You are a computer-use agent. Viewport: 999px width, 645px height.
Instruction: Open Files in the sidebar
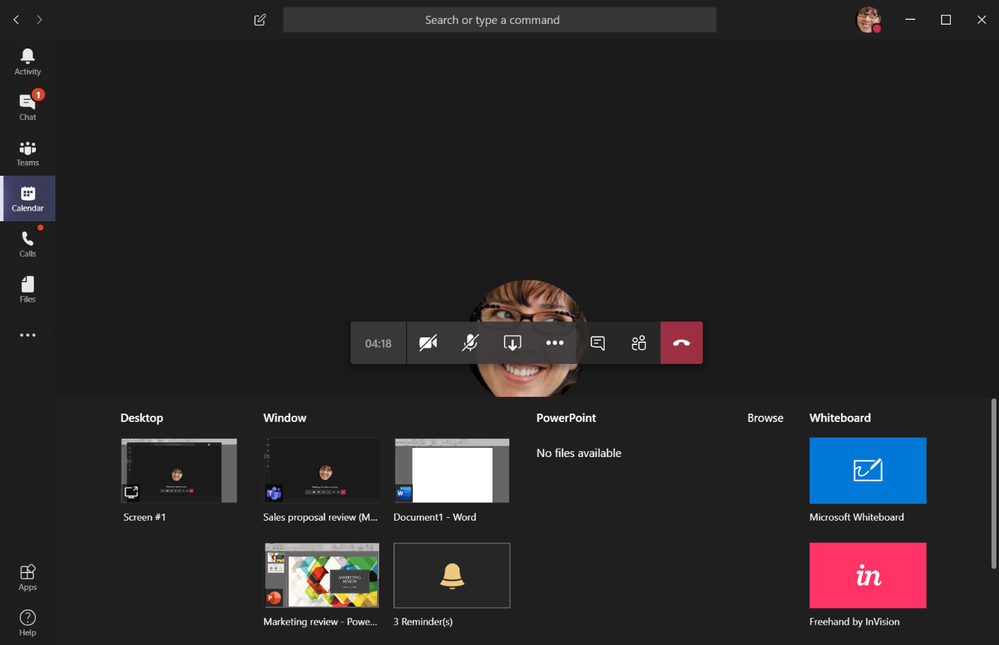click(27, 289)
